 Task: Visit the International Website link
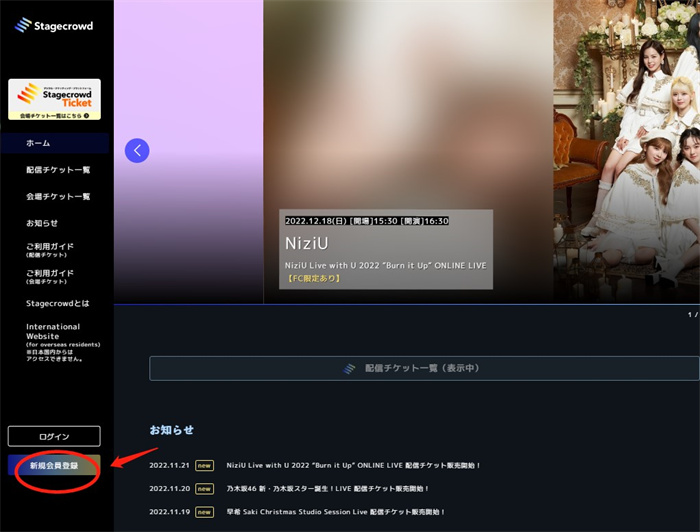(x=62, y=342)
